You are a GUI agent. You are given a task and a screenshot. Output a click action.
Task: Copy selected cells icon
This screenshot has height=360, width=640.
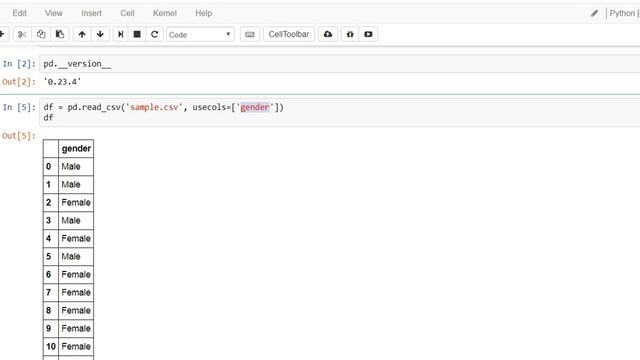click(x=41, y=34)
